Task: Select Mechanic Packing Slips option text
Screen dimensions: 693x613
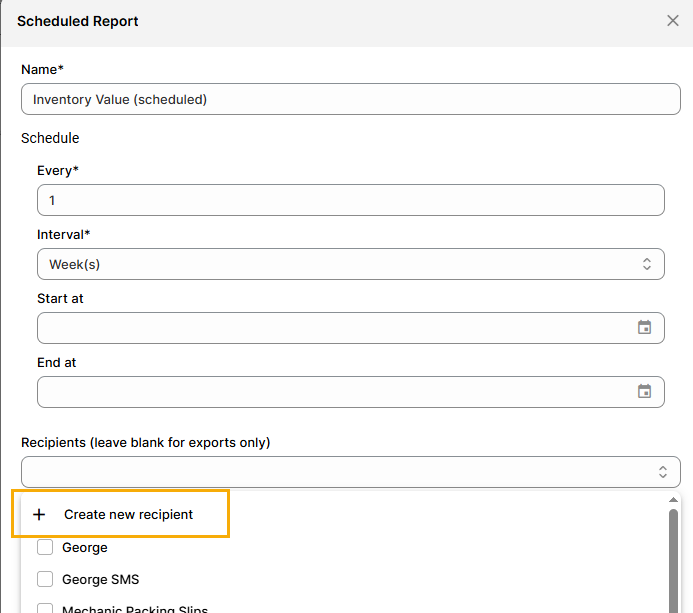Action: (x=135, y=608)
